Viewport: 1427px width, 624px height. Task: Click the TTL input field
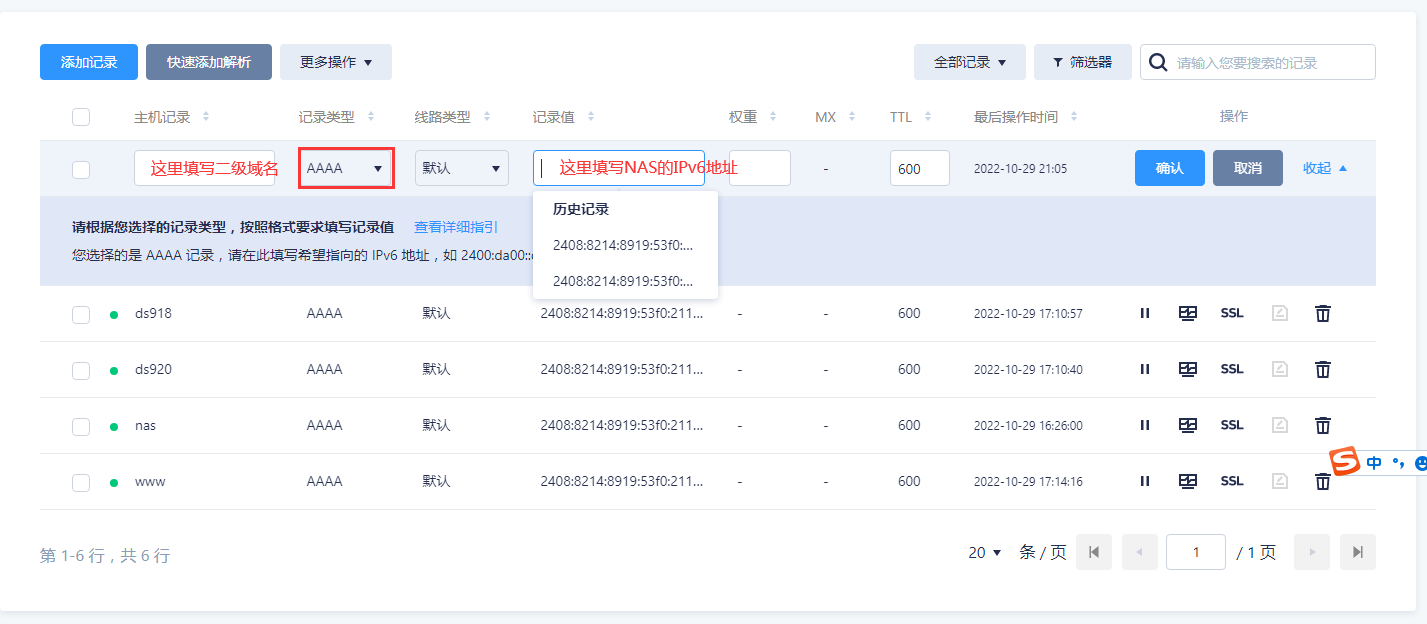pos(919,168)
